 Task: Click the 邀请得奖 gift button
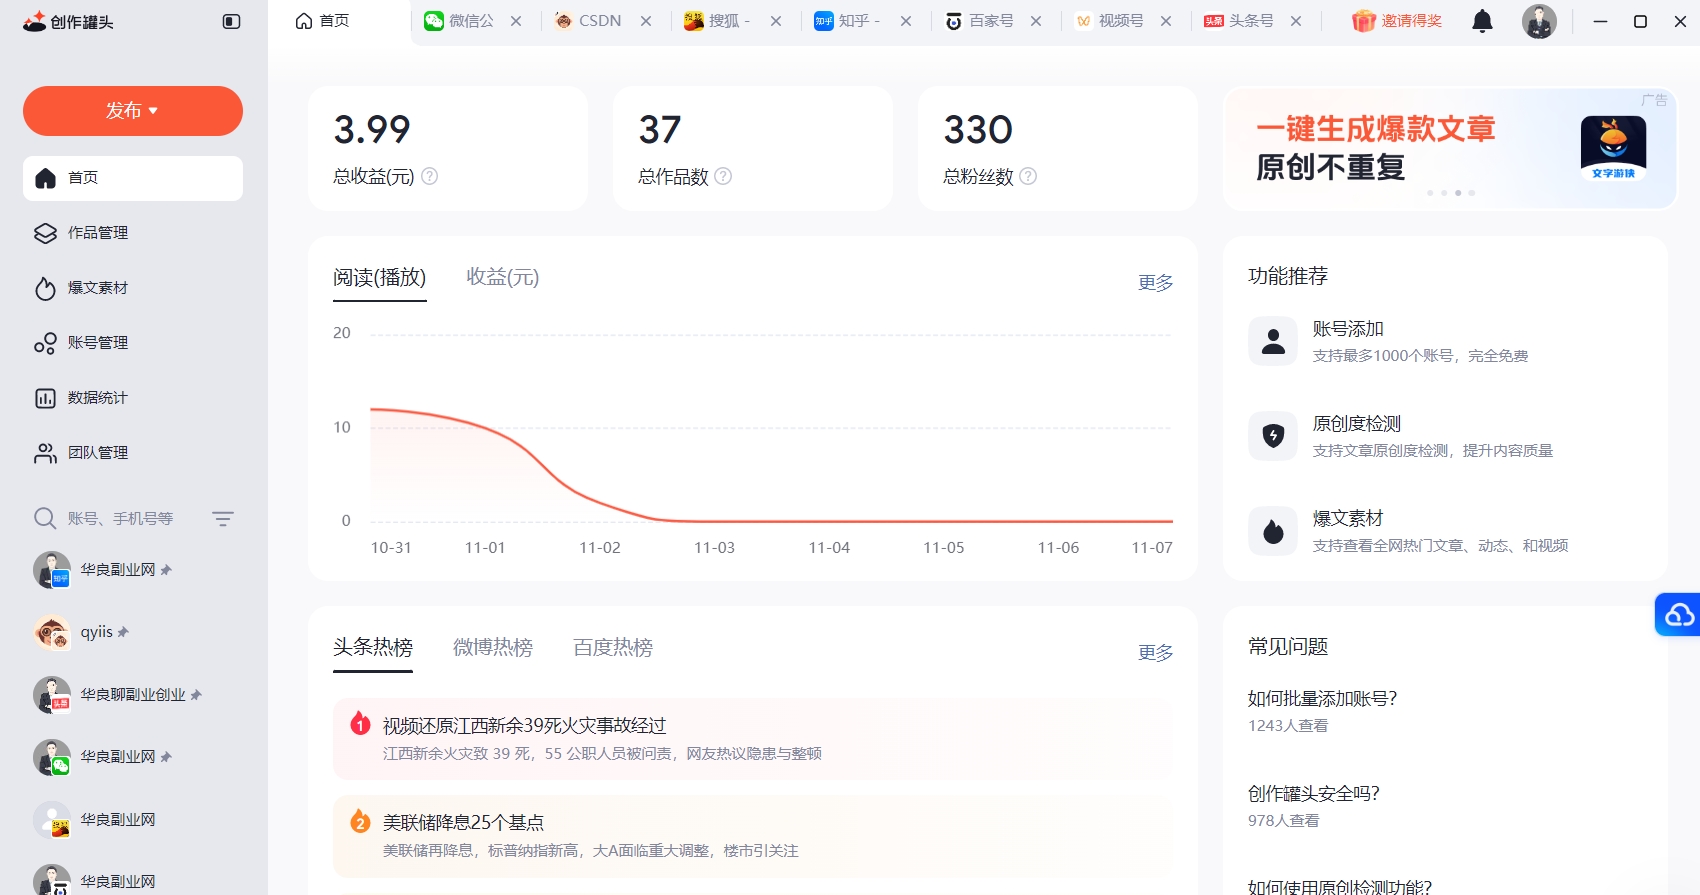(1397, 21)
